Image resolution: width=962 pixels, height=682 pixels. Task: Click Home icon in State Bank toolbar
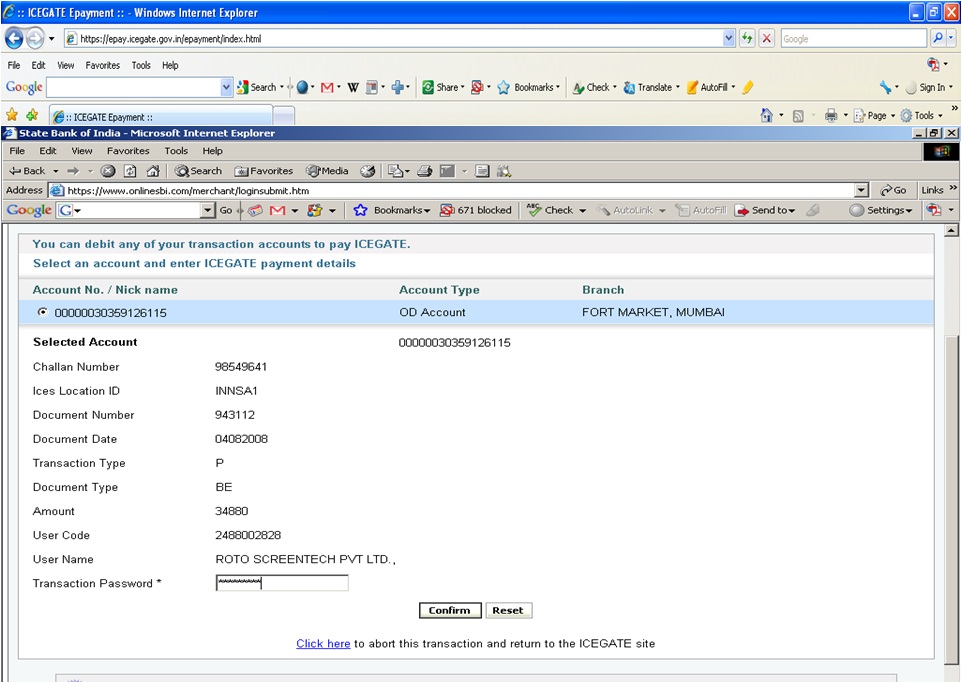(x=153, y=171)
